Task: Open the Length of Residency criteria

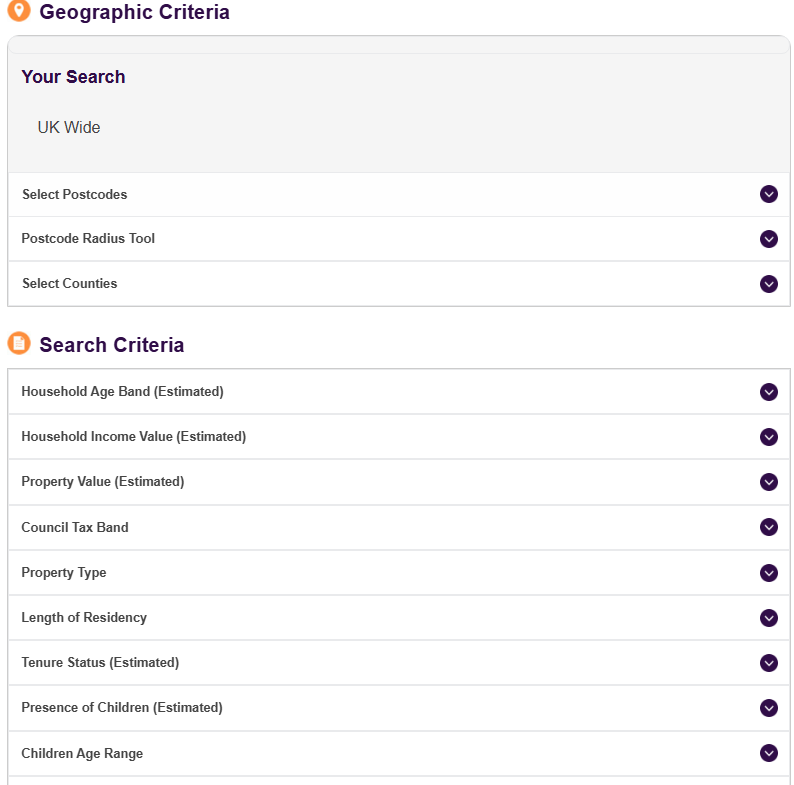Action: pyautogui.click(x=84, y=617)
